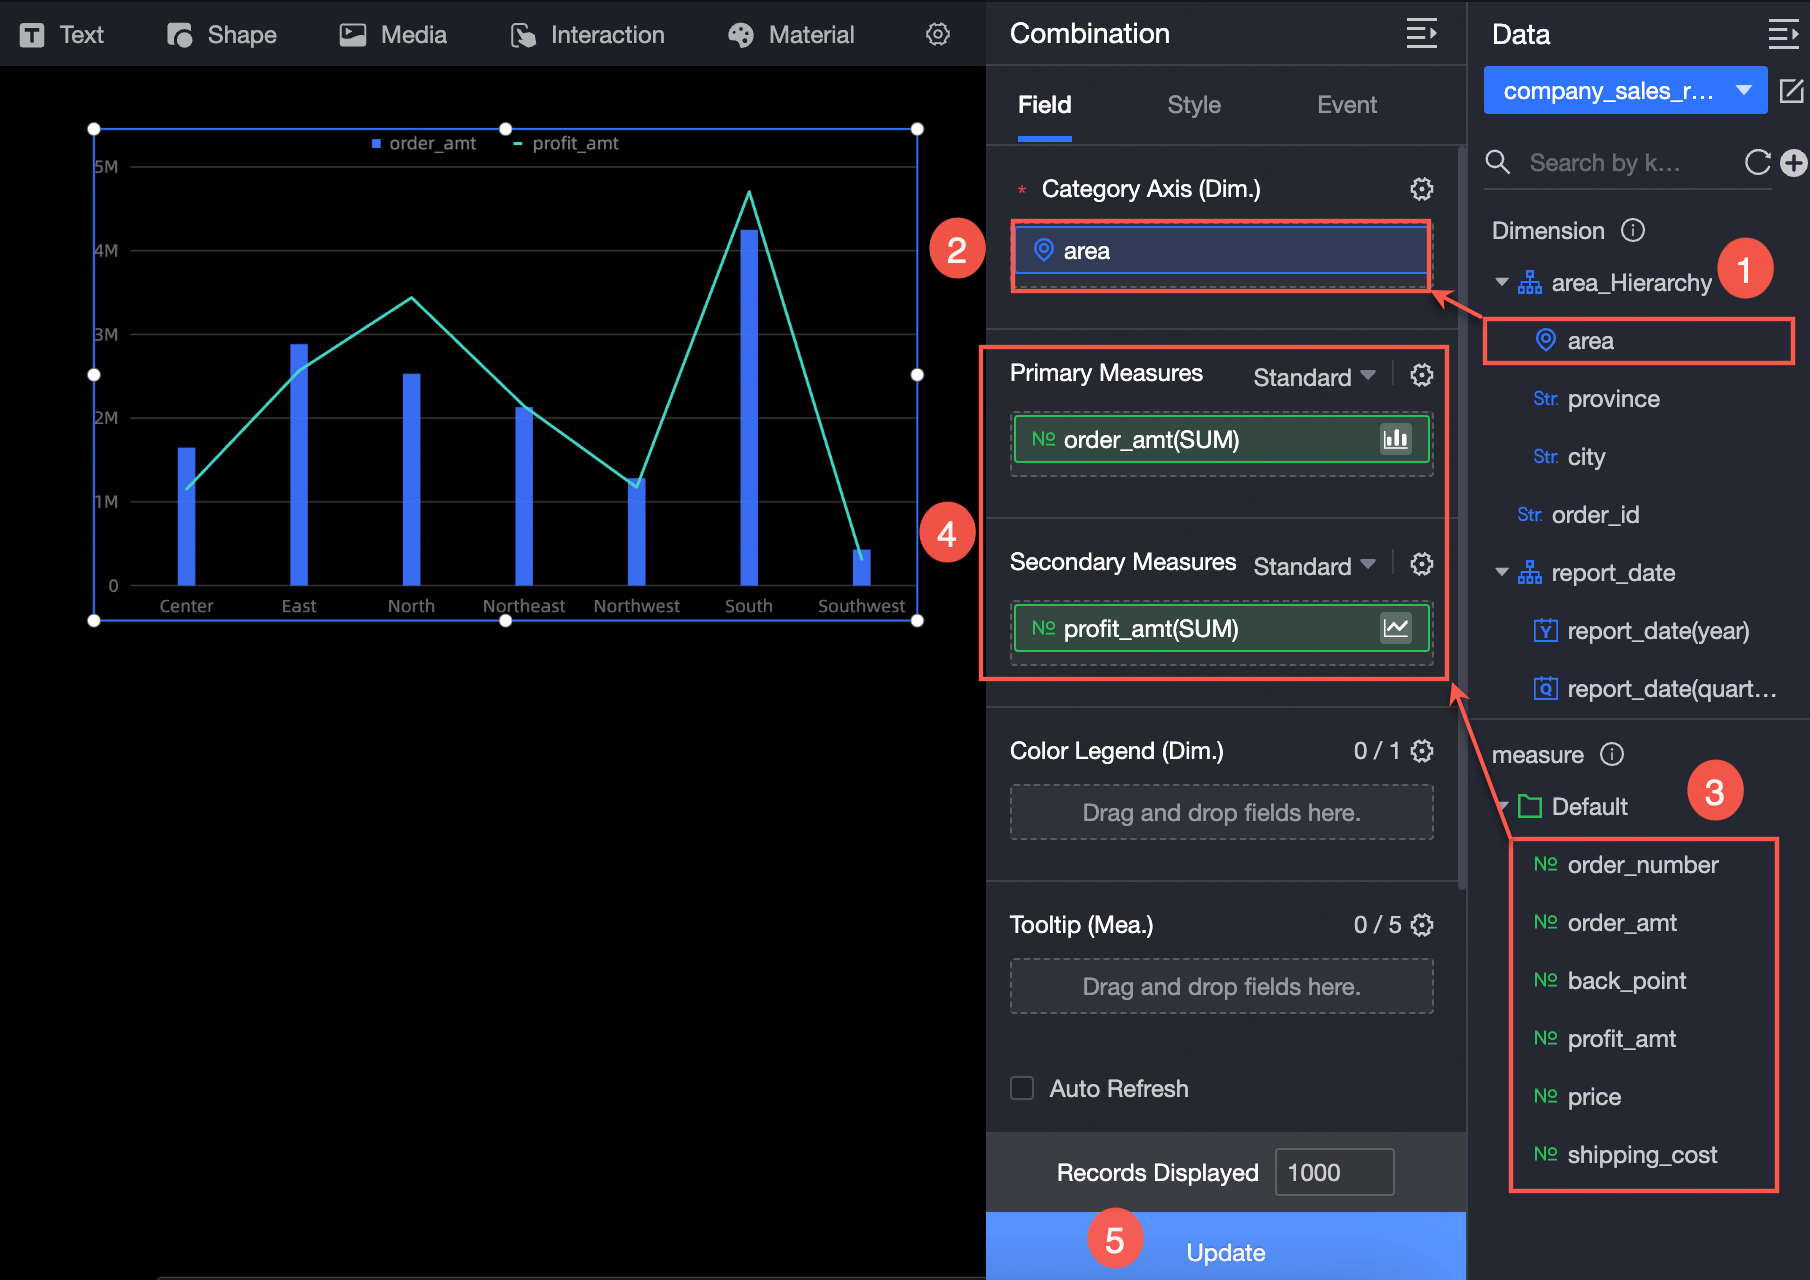Screen dimensions: 1810x1280
Task: Click the line chart type icon for profit_amt(SUM)
Action: click(1396, 628)
